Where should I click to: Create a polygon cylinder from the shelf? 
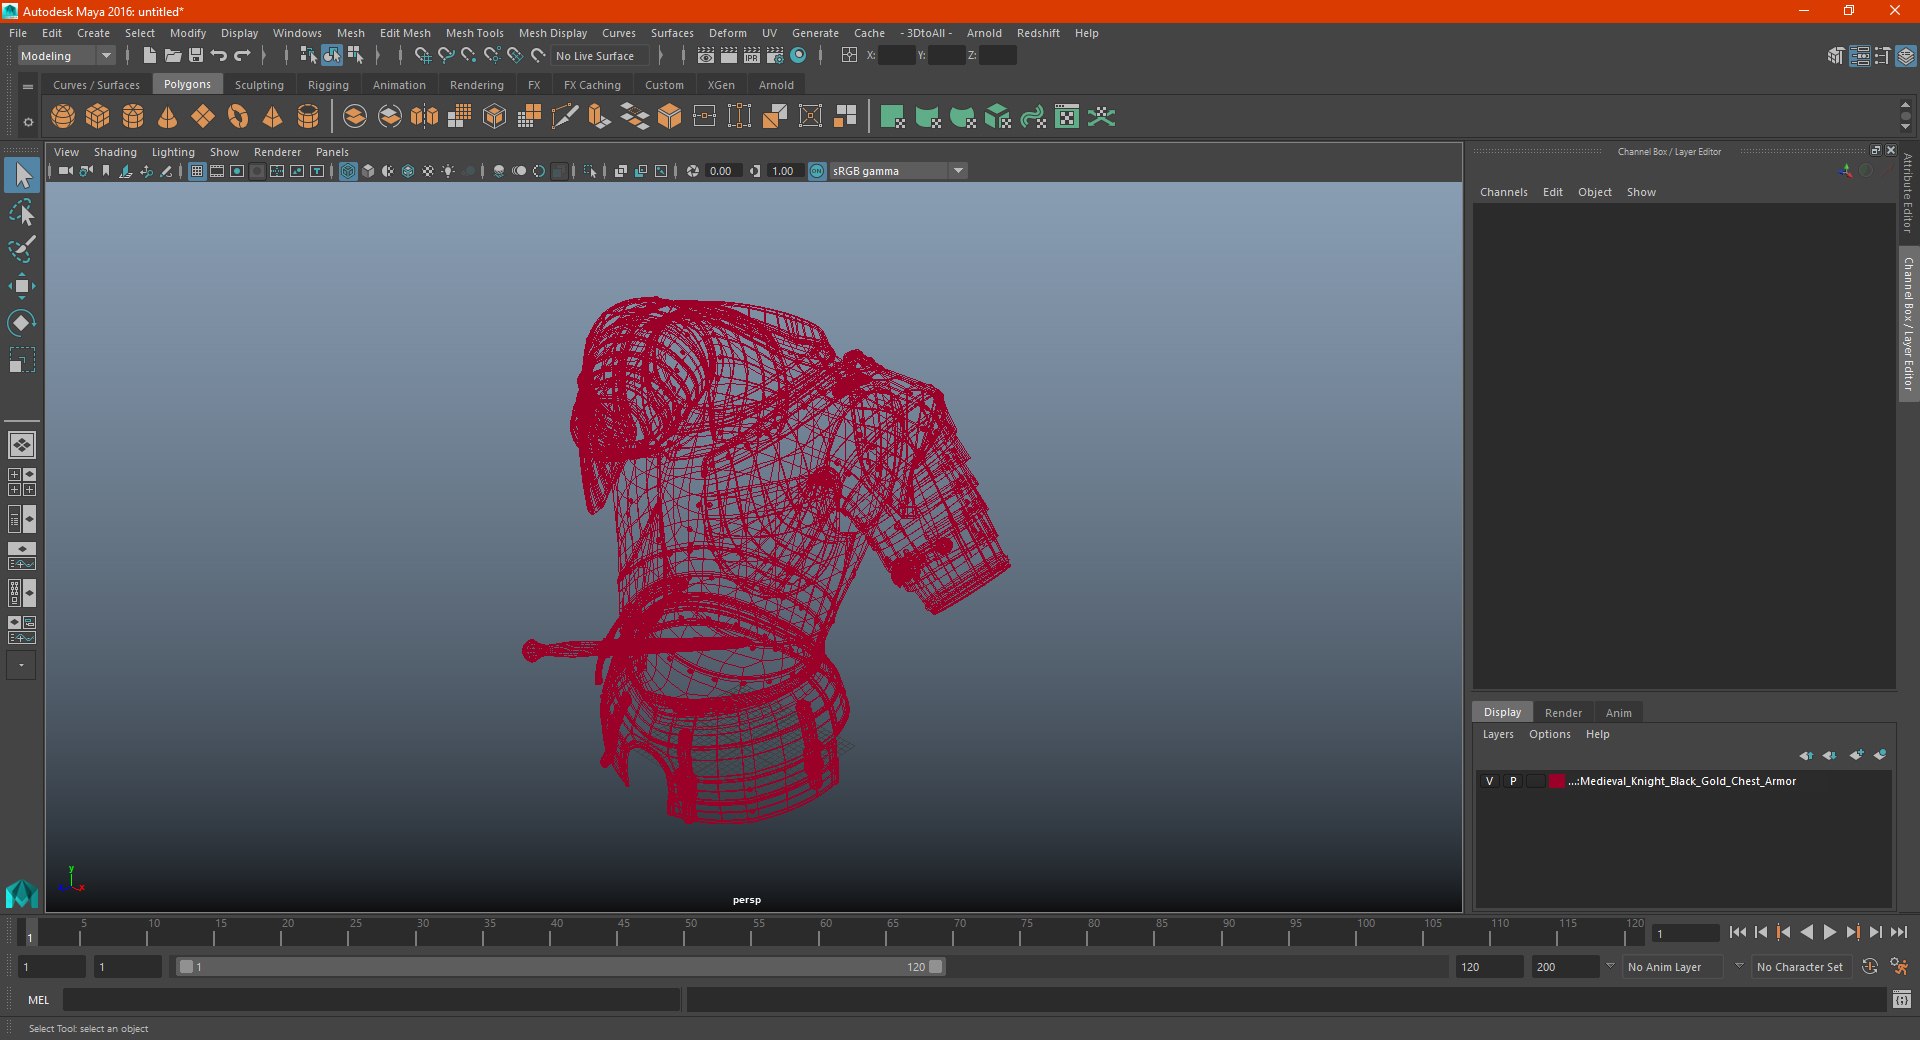point(133,117)
